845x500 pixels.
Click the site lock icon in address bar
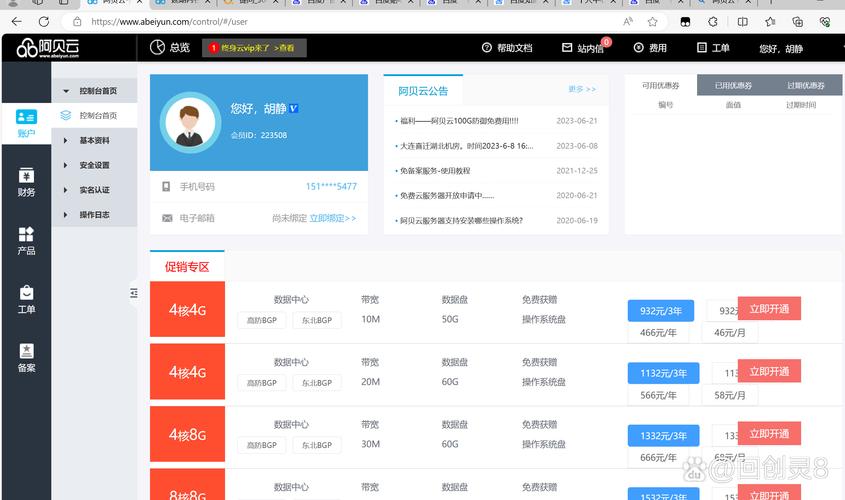77,22
